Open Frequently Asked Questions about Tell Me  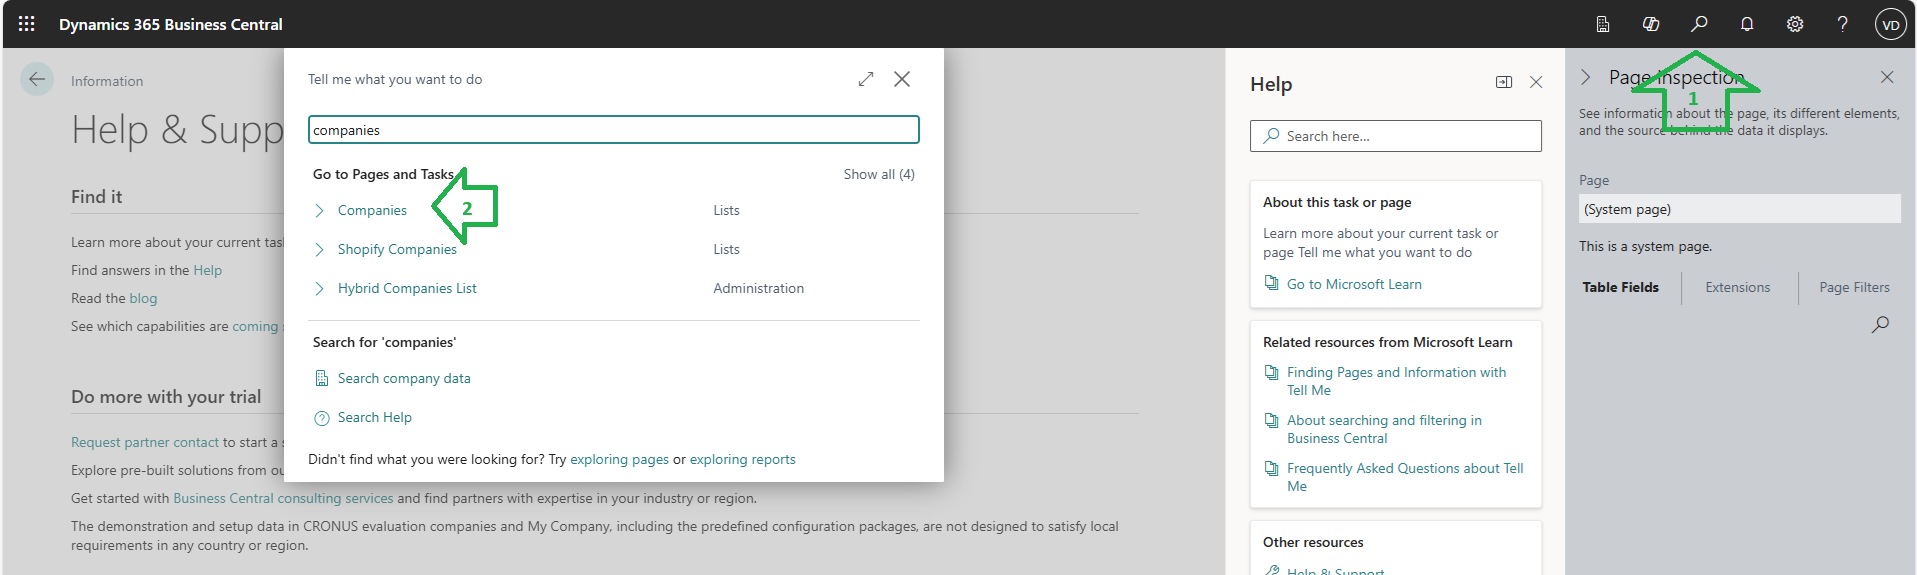(x=1405, y=477)
